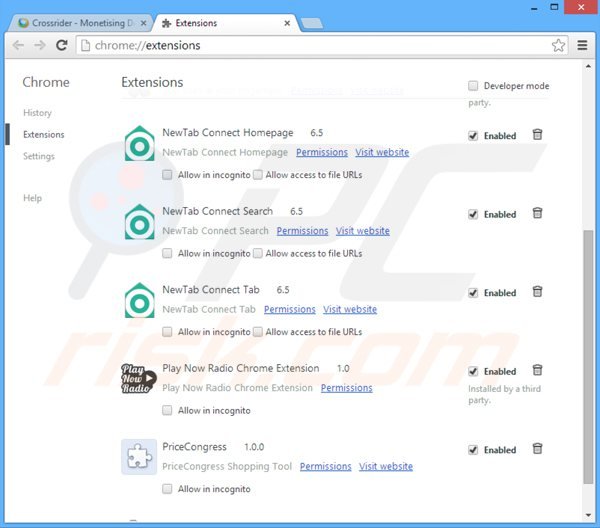Image resolution: width=600 pixels, height=528 pixels.
Task: Visit website of NewTab Connect Search
Action: (x=363, y=231)
